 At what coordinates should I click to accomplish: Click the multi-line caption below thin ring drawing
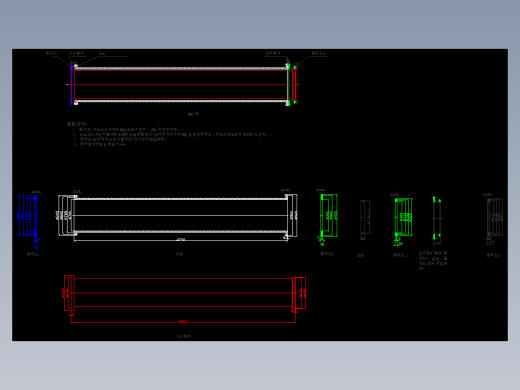point(433,260)
